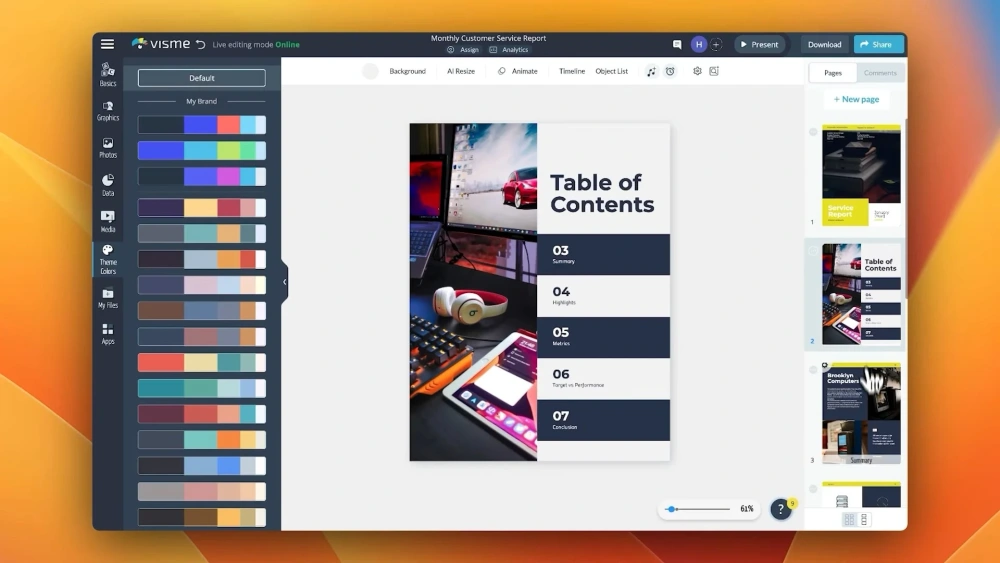Screen dimensions: 1000x563
Task: Apply the blue-cyan-green brand palette
Action: [x=202, y=150]
